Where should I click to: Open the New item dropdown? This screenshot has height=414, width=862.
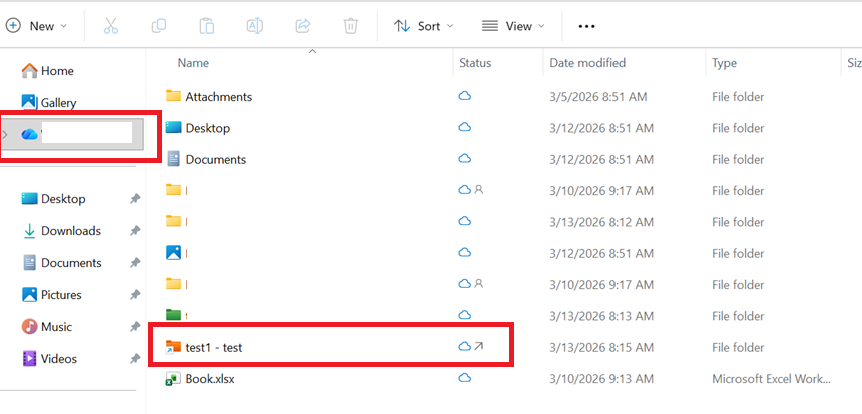pos(36,26)
